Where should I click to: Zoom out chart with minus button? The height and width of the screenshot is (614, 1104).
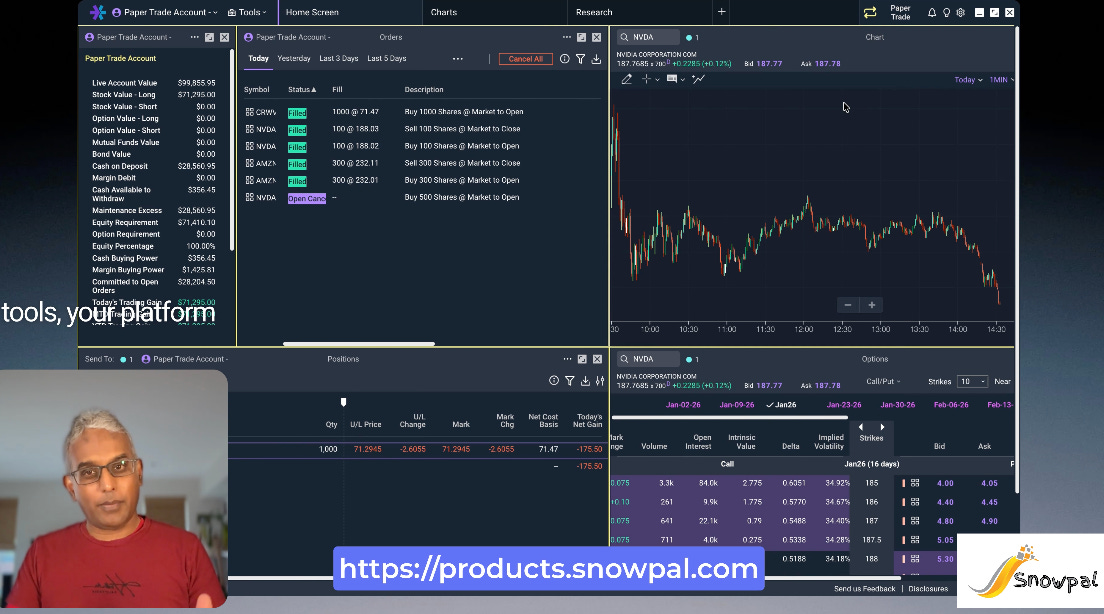(x=848, y=305)
